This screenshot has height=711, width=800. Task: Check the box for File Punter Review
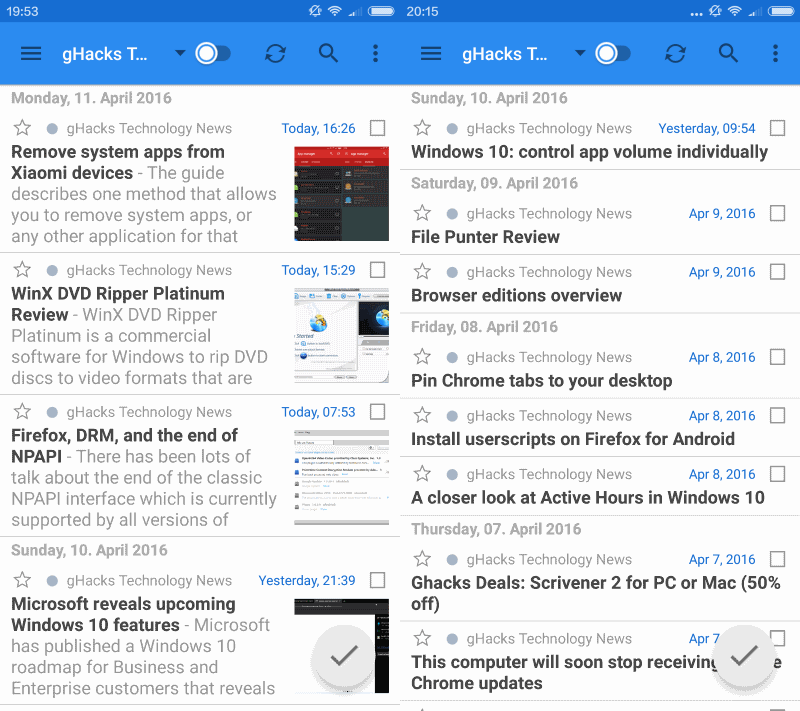point(778,213)
